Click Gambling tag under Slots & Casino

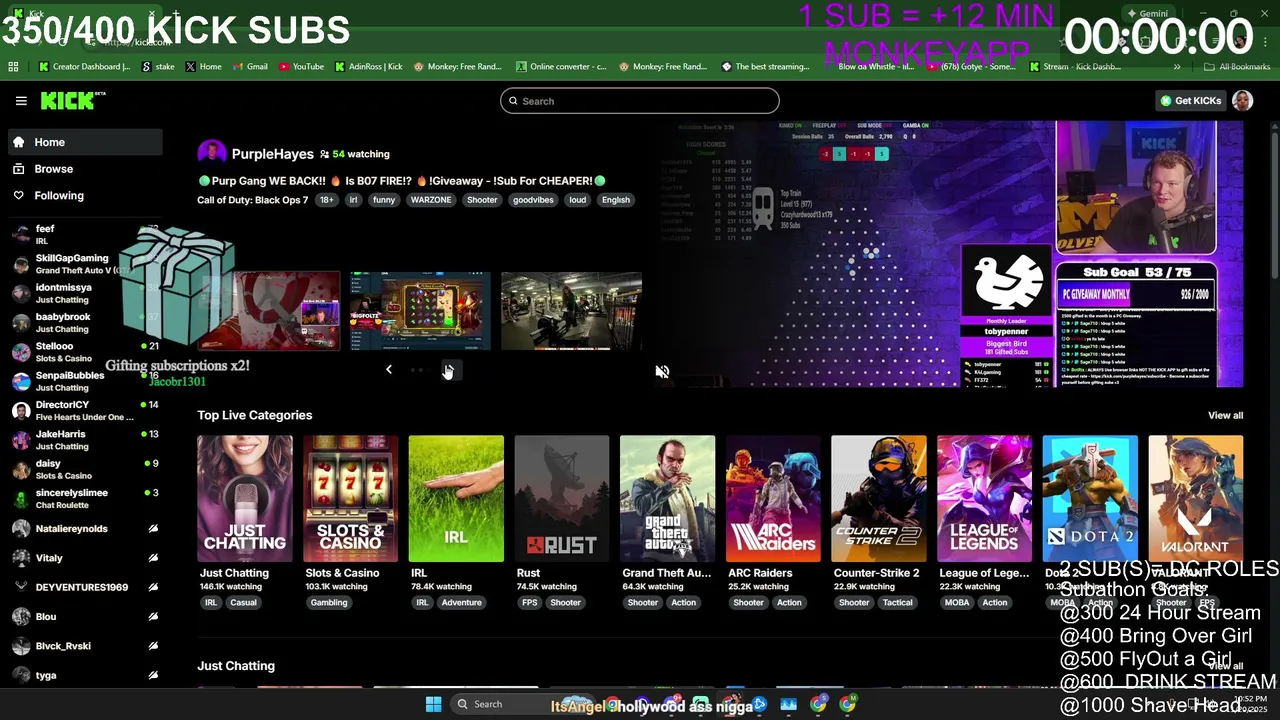[329, 603]
